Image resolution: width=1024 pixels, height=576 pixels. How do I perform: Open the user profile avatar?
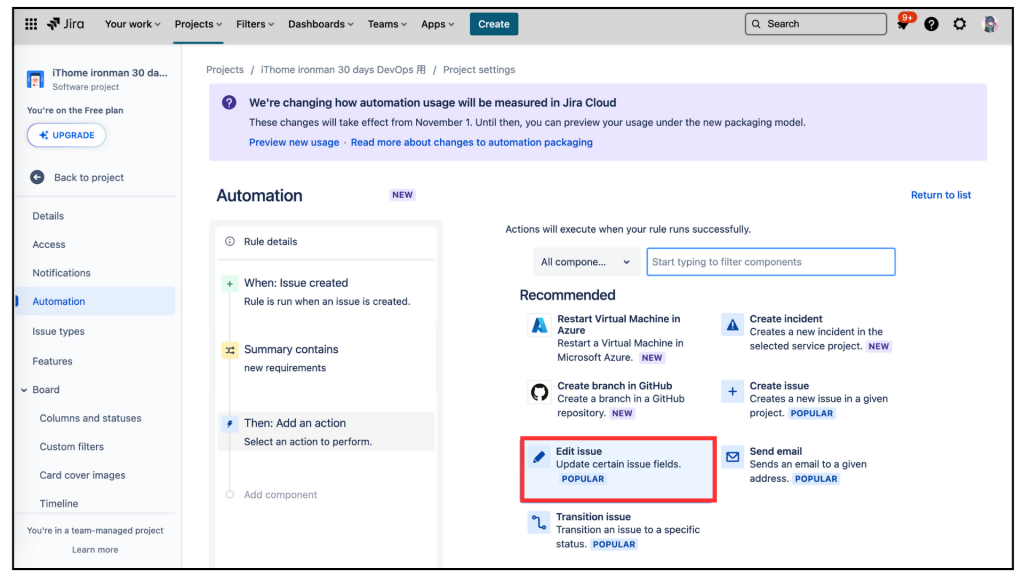pyautogui.click(x=989, y=24)
